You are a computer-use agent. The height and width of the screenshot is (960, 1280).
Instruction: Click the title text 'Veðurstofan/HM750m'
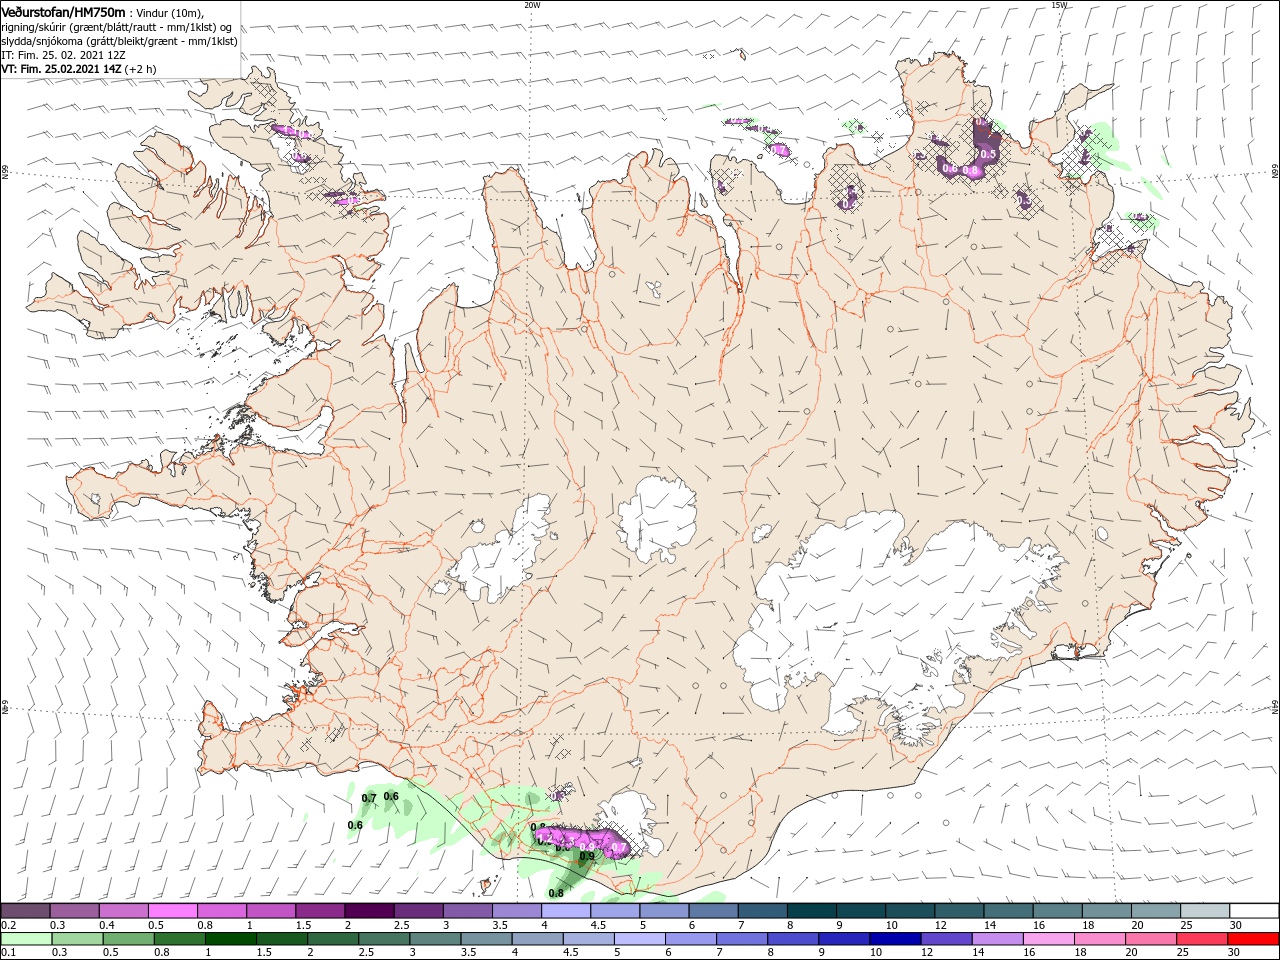[x=63, y=11]
